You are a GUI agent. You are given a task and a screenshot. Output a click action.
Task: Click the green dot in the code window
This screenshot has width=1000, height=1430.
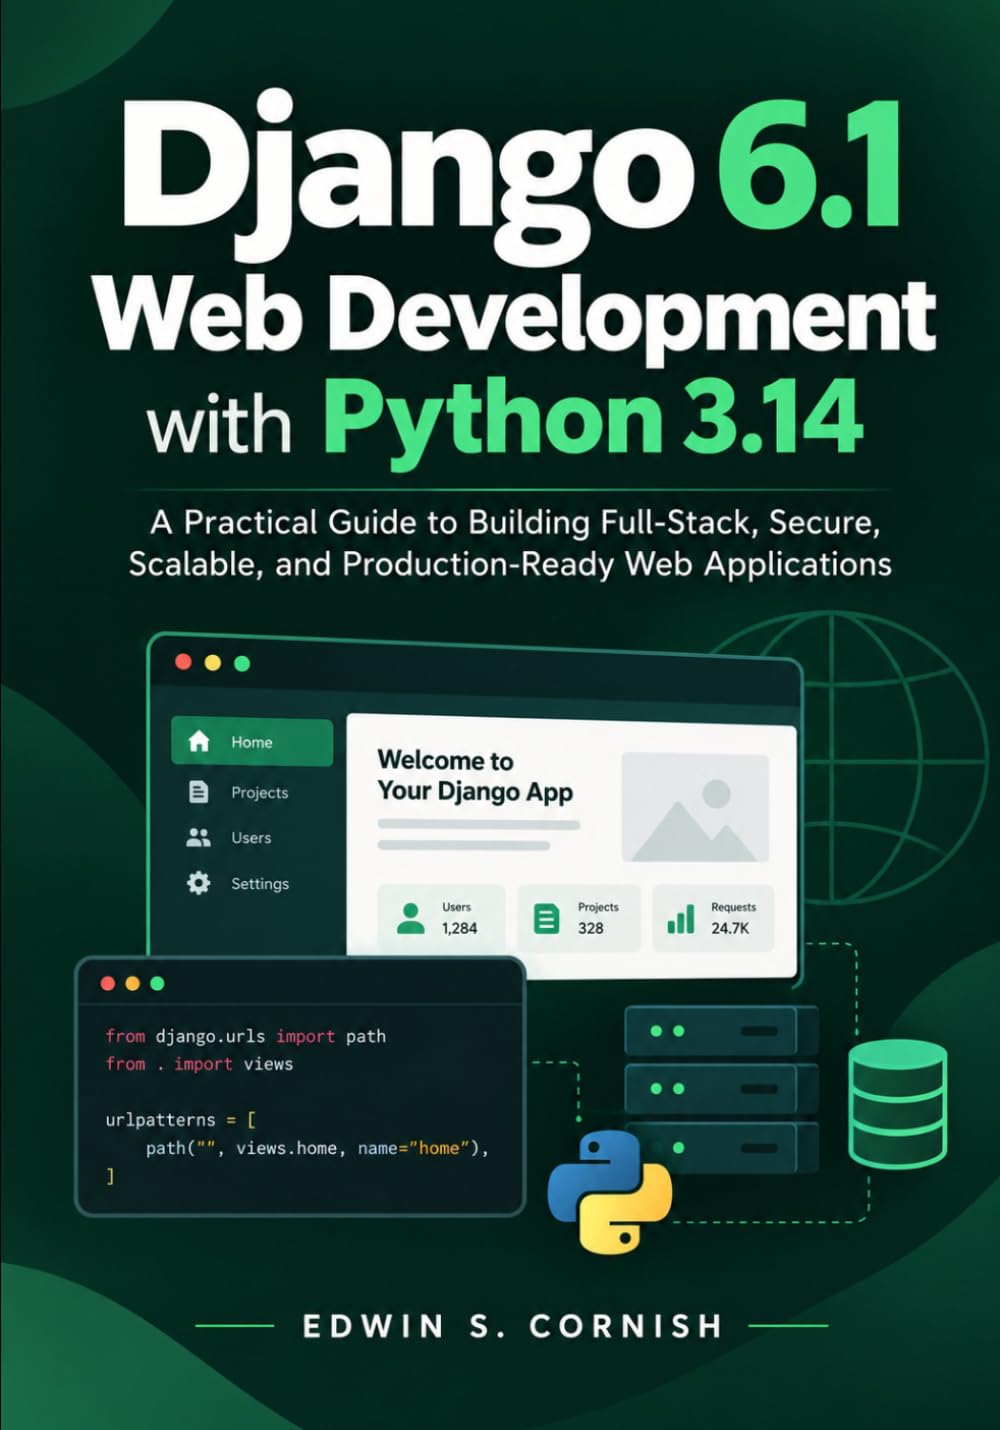click(157, 983)
